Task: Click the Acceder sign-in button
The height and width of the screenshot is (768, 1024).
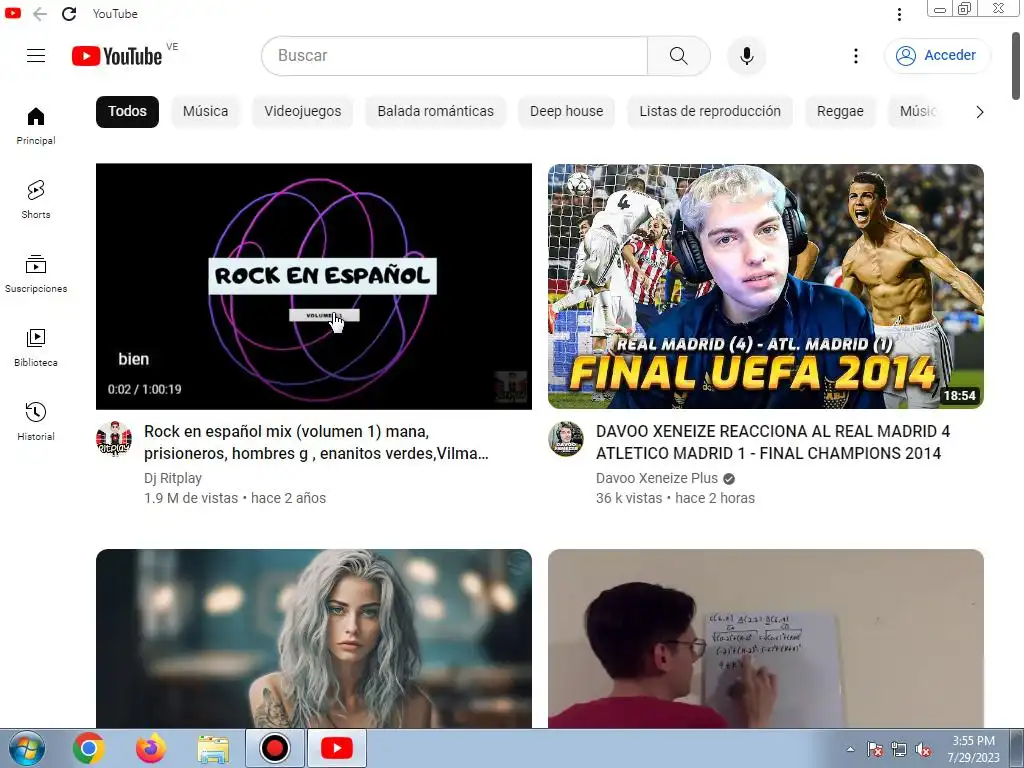Action: click(937, 56)
